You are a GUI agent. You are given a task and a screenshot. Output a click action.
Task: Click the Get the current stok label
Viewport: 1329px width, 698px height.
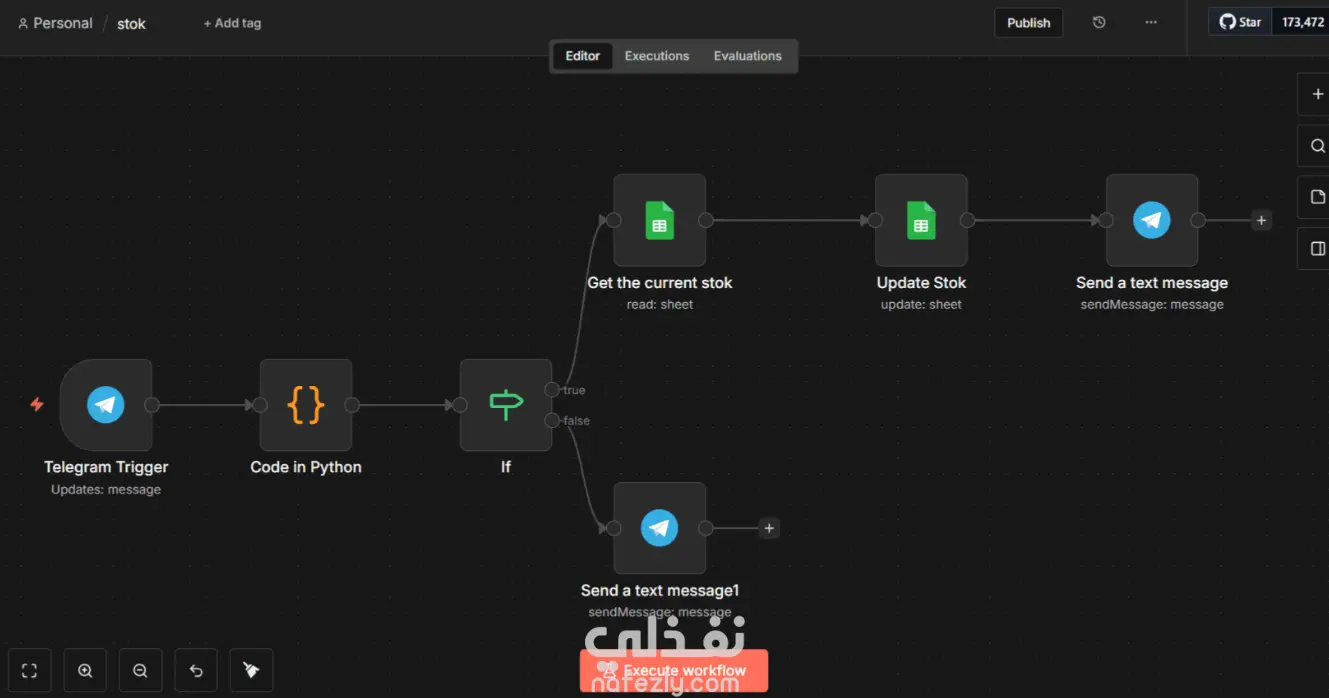(660, 283)
